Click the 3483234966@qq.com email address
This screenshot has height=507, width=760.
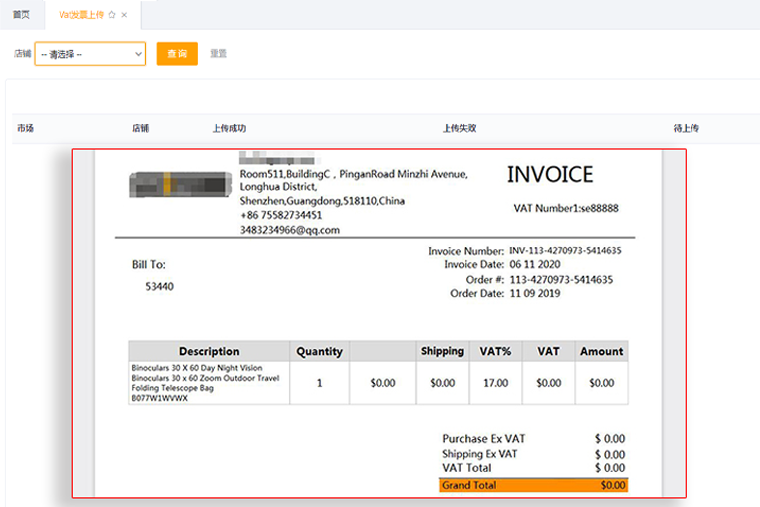click(290, 230)
